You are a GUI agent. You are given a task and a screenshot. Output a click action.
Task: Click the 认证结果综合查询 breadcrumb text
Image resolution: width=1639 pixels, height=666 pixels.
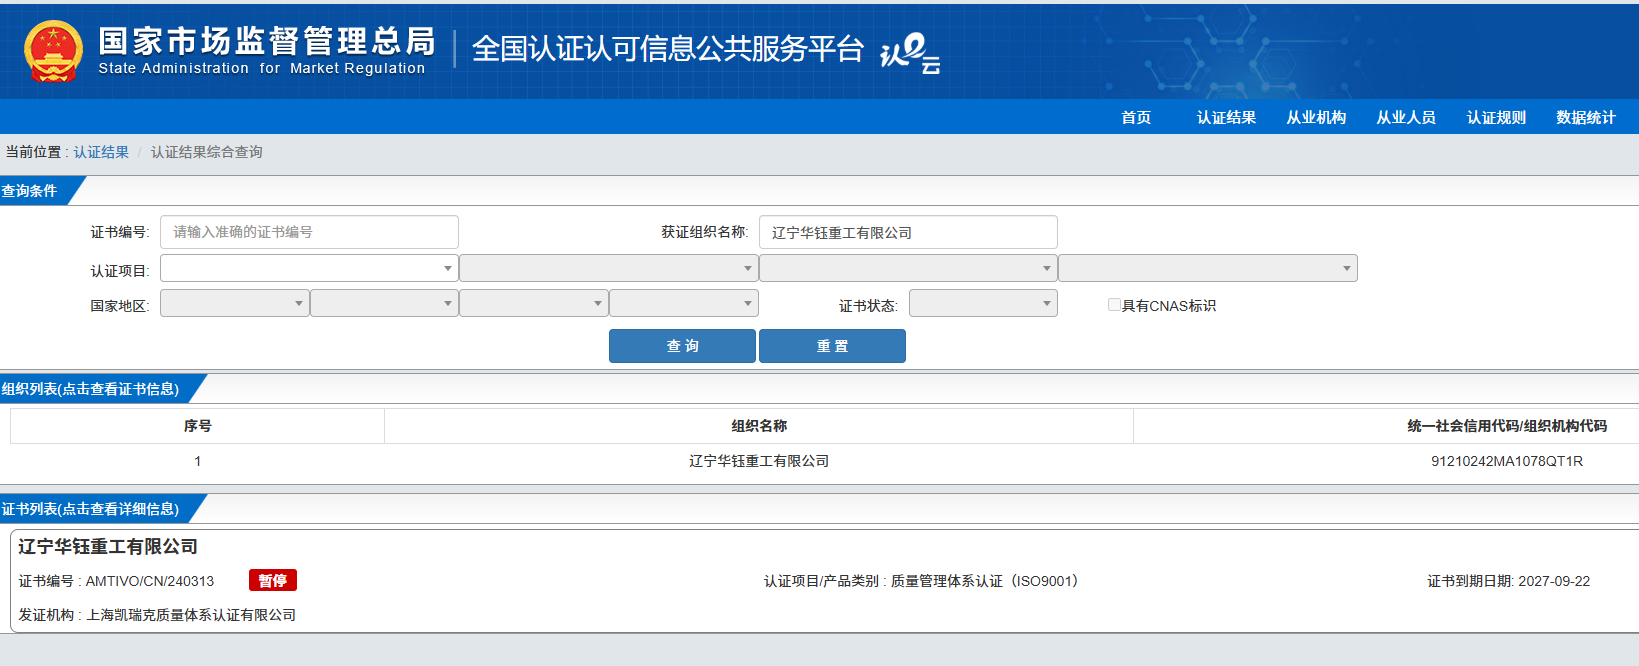[x=207, y=152]
